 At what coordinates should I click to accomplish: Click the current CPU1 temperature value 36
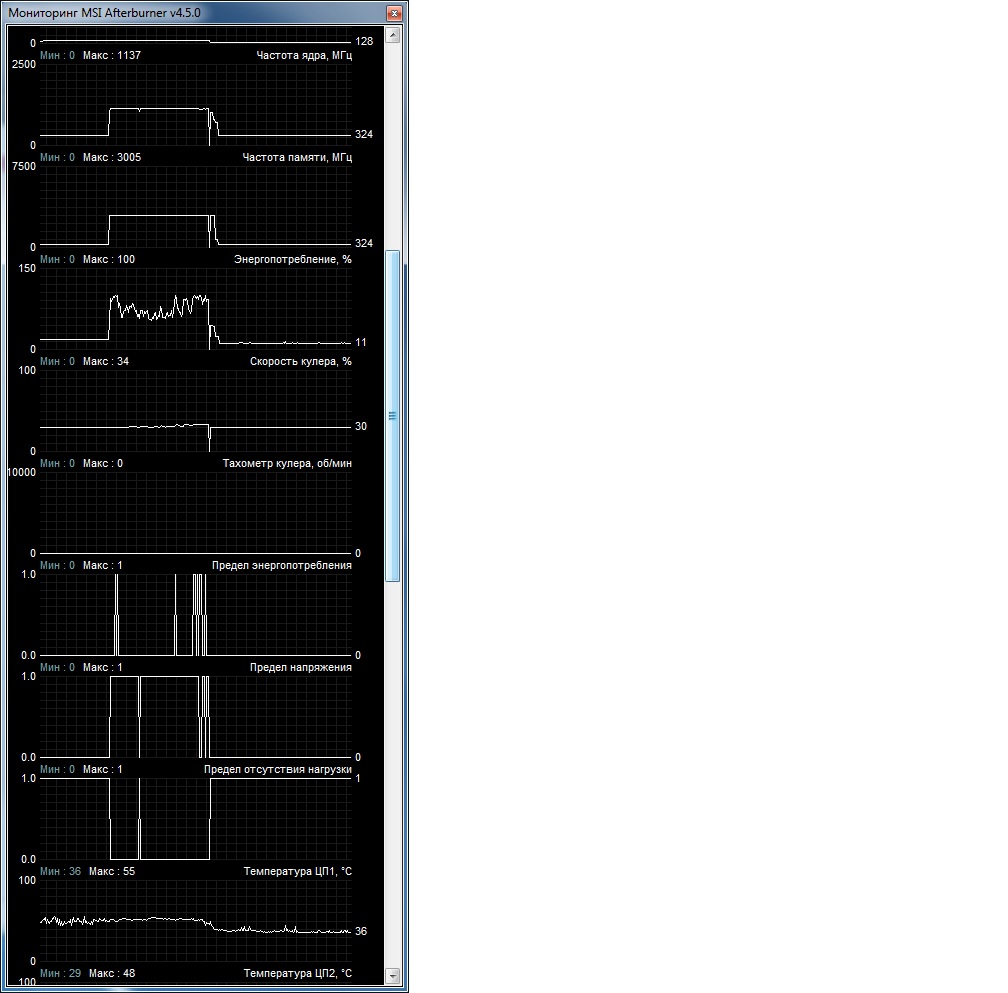(x=361, y=931)
